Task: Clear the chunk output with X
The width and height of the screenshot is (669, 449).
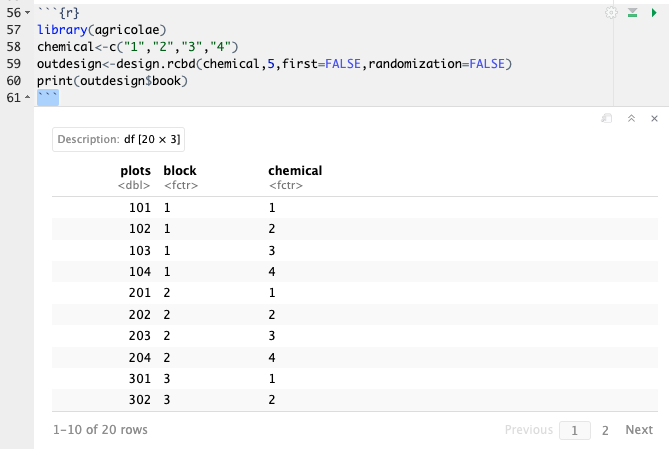Action: (x=654, y=118)
